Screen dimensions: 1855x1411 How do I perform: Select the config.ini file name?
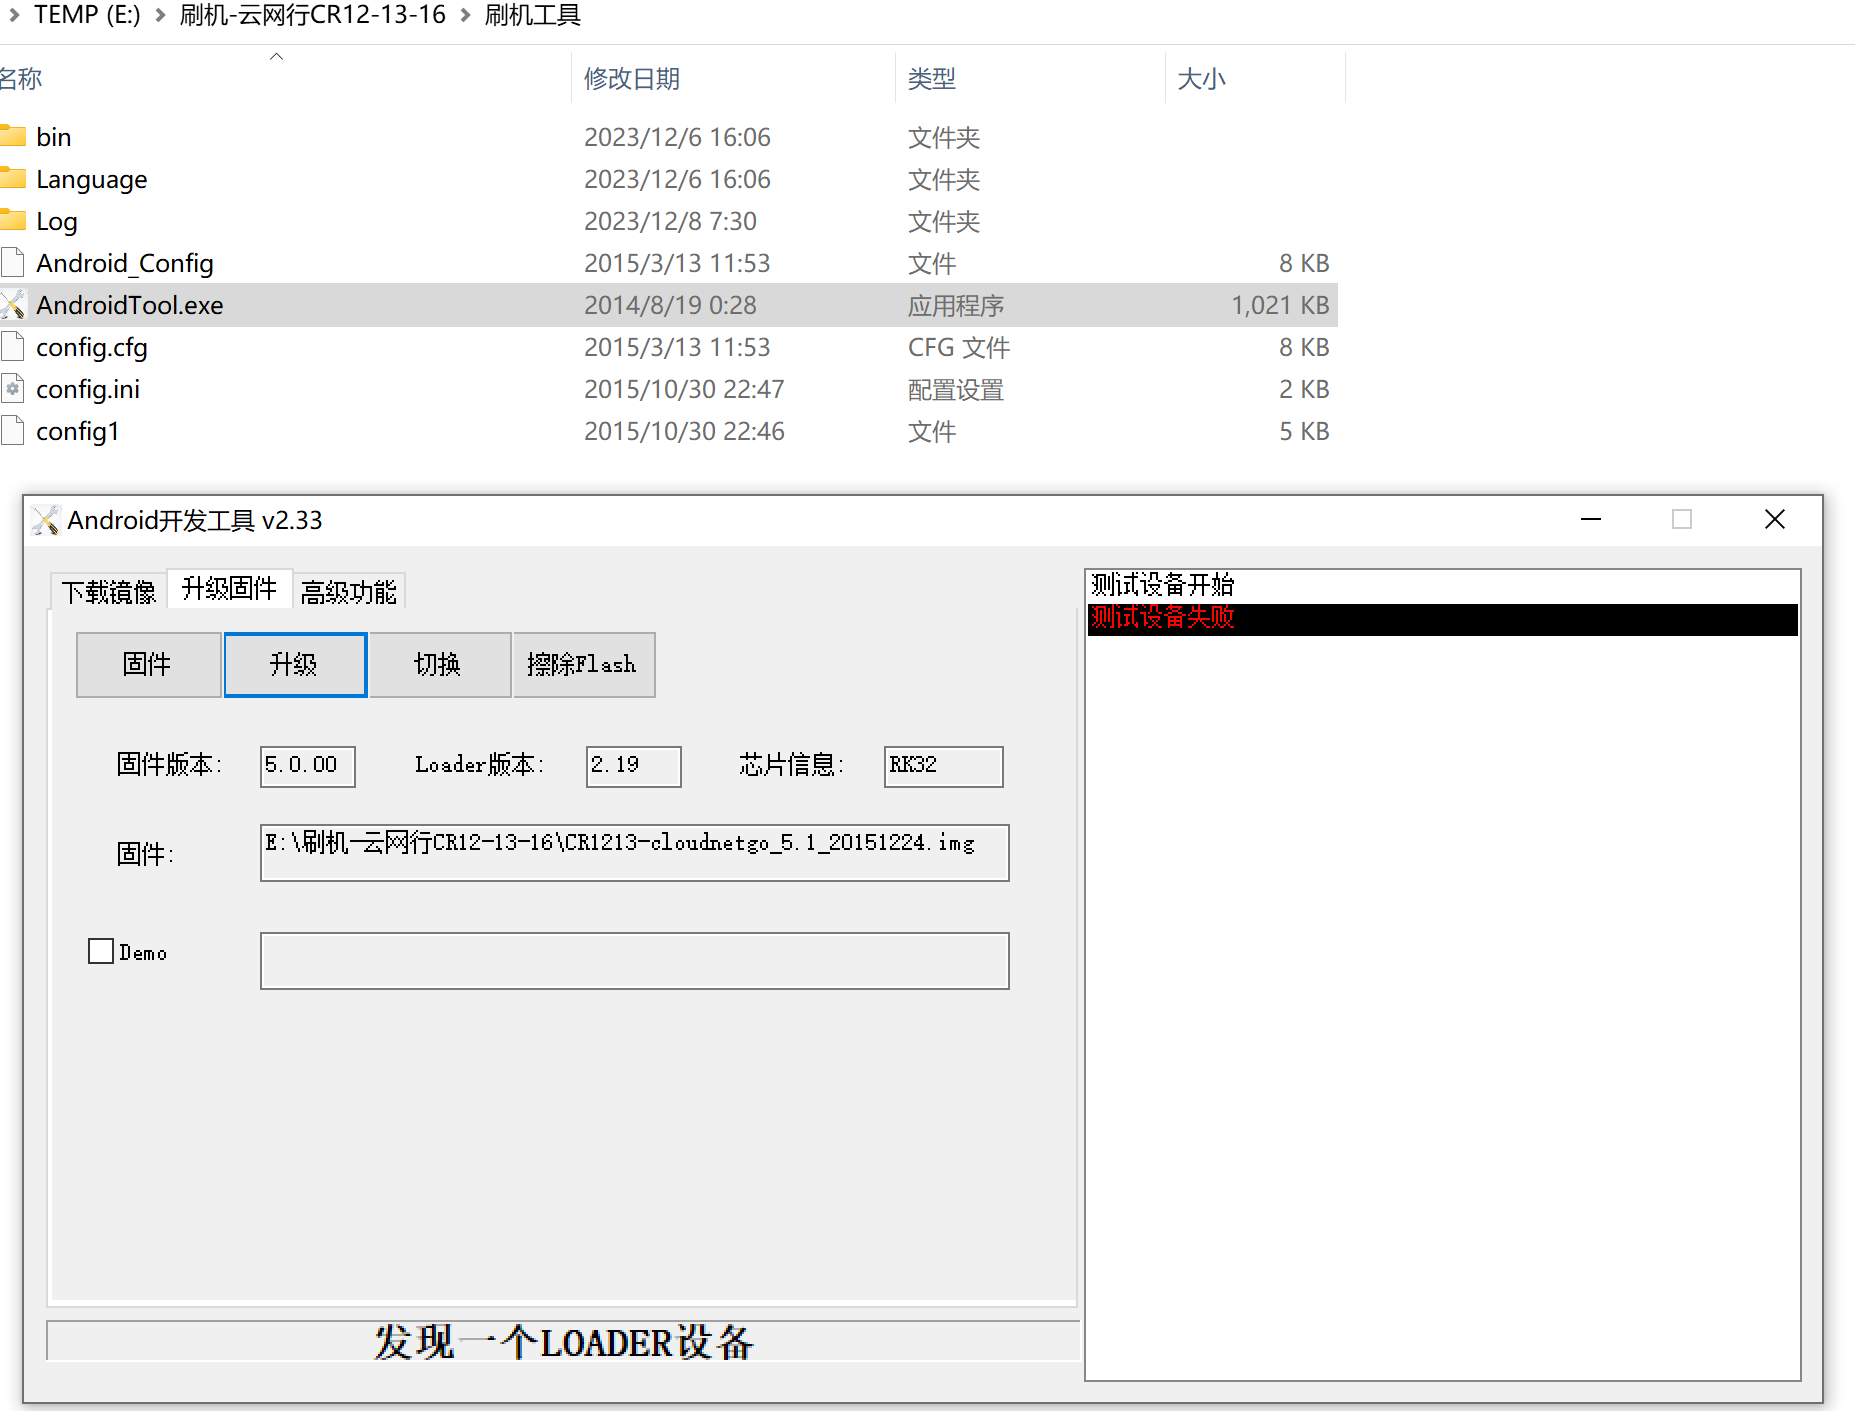[88, 388]
